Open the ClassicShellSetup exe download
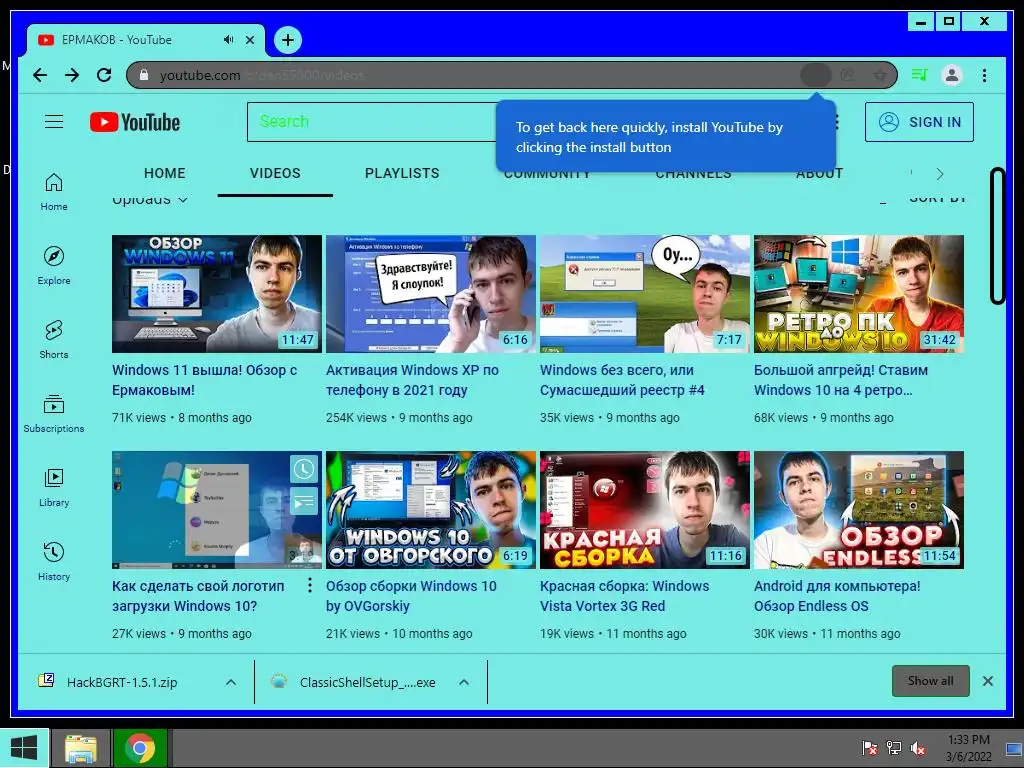 (368, 682)
